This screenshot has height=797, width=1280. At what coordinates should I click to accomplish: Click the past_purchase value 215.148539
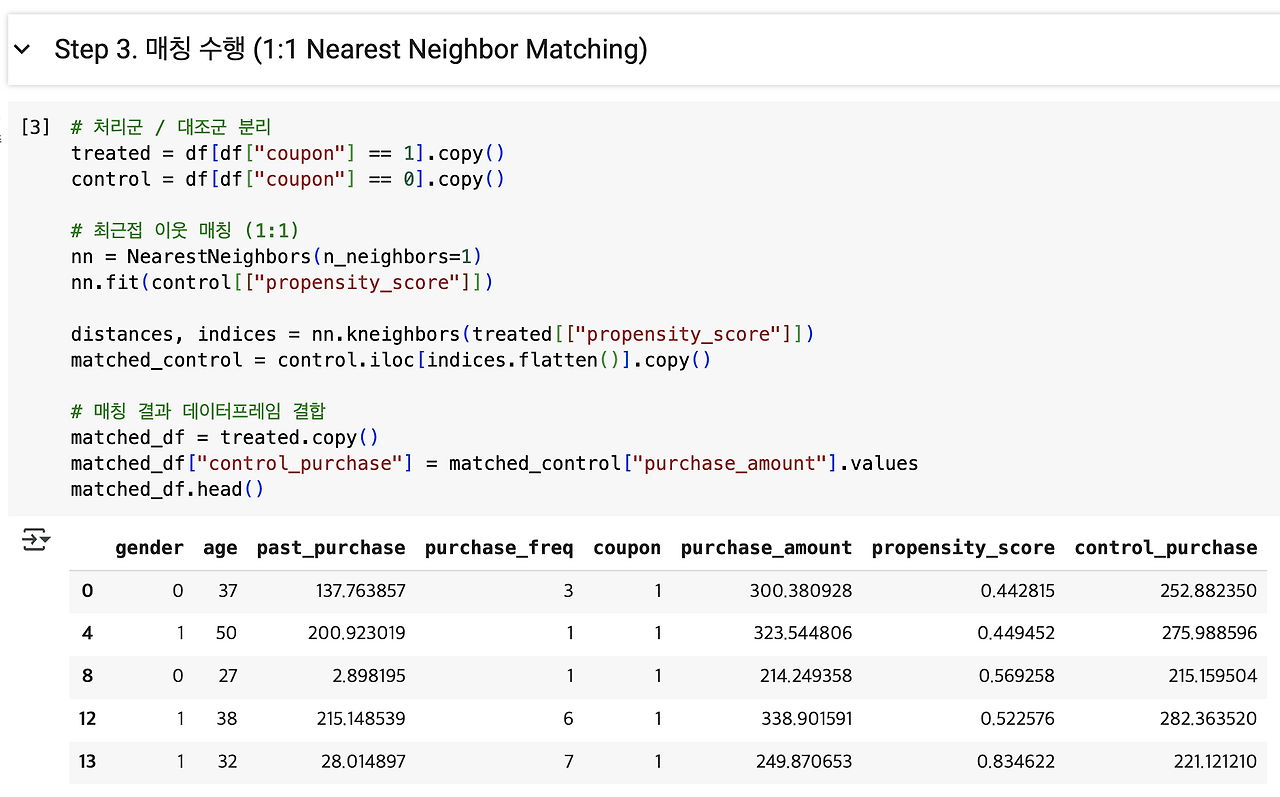click(361, 718)
